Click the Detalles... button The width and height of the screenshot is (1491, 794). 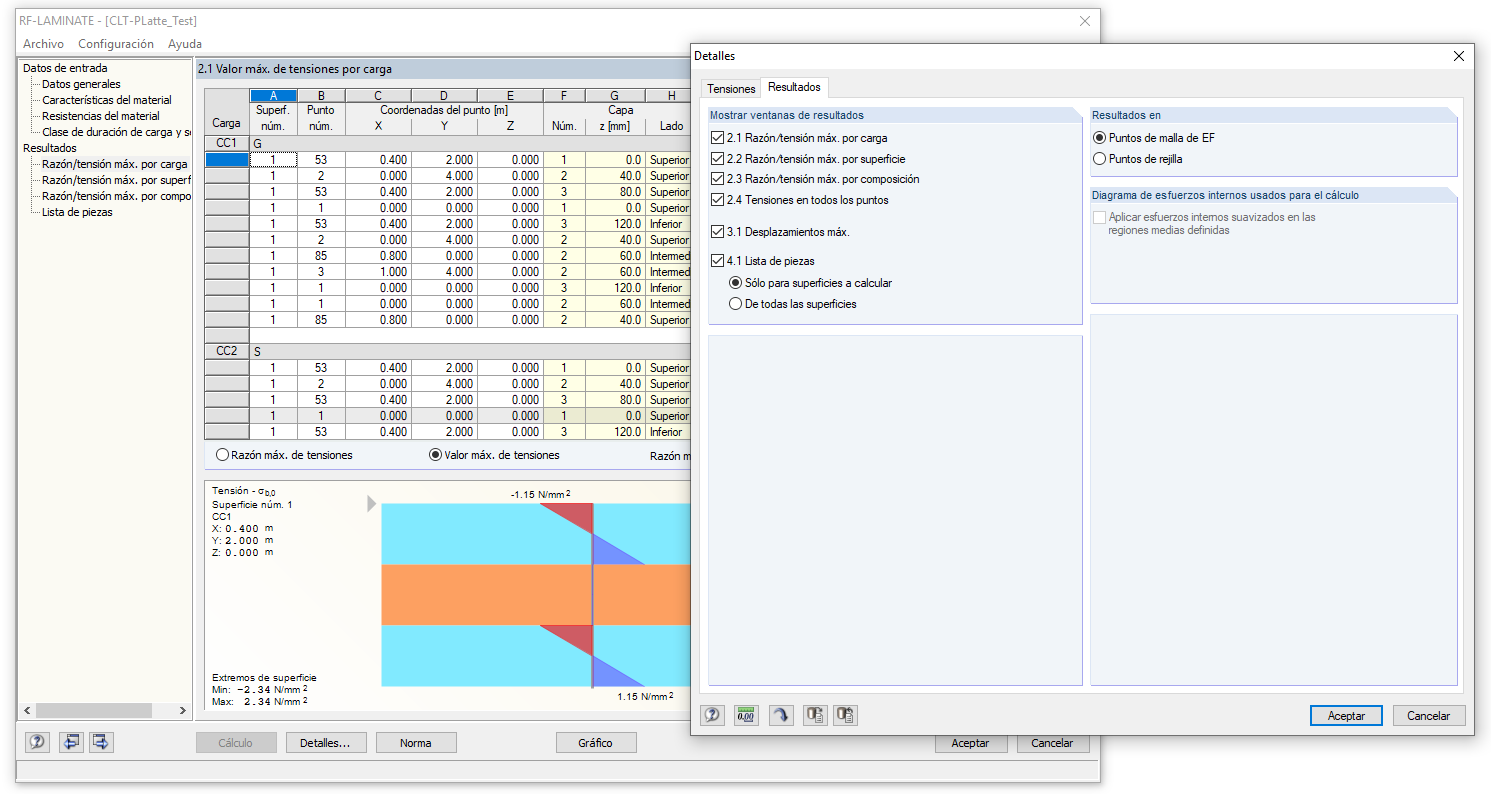[x=326, y=743]
